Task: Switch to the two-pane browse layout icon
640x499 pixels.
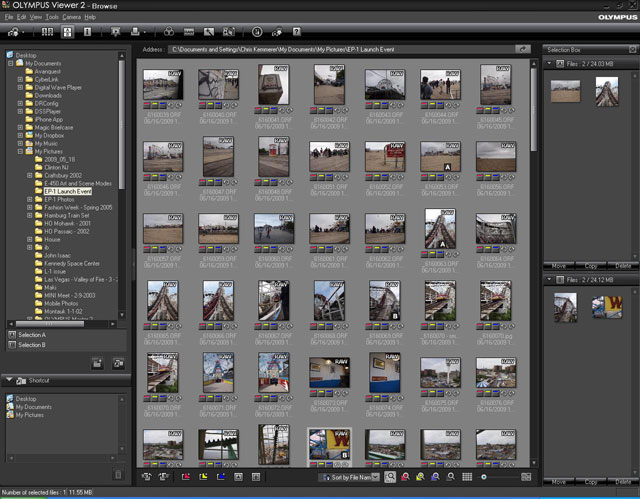Action: (x=47, y=32)
